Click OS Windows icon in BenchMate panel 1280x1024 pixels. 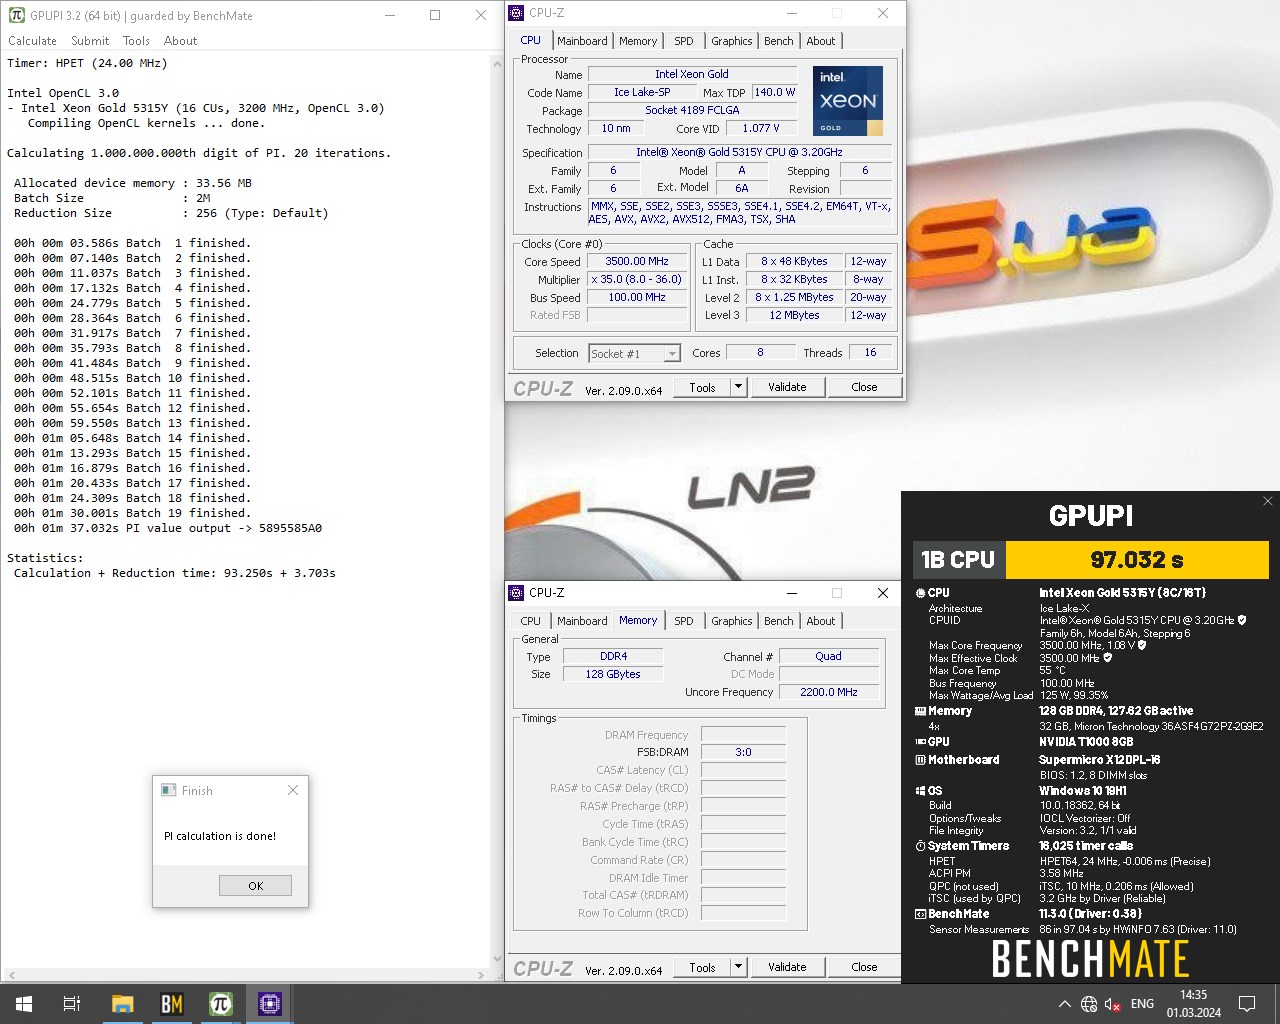[920, 791]
